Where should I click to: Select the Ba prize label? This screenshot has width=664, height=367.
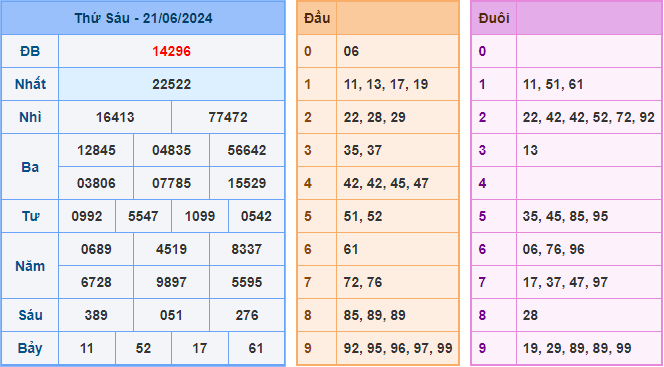(x=30, y=167)
